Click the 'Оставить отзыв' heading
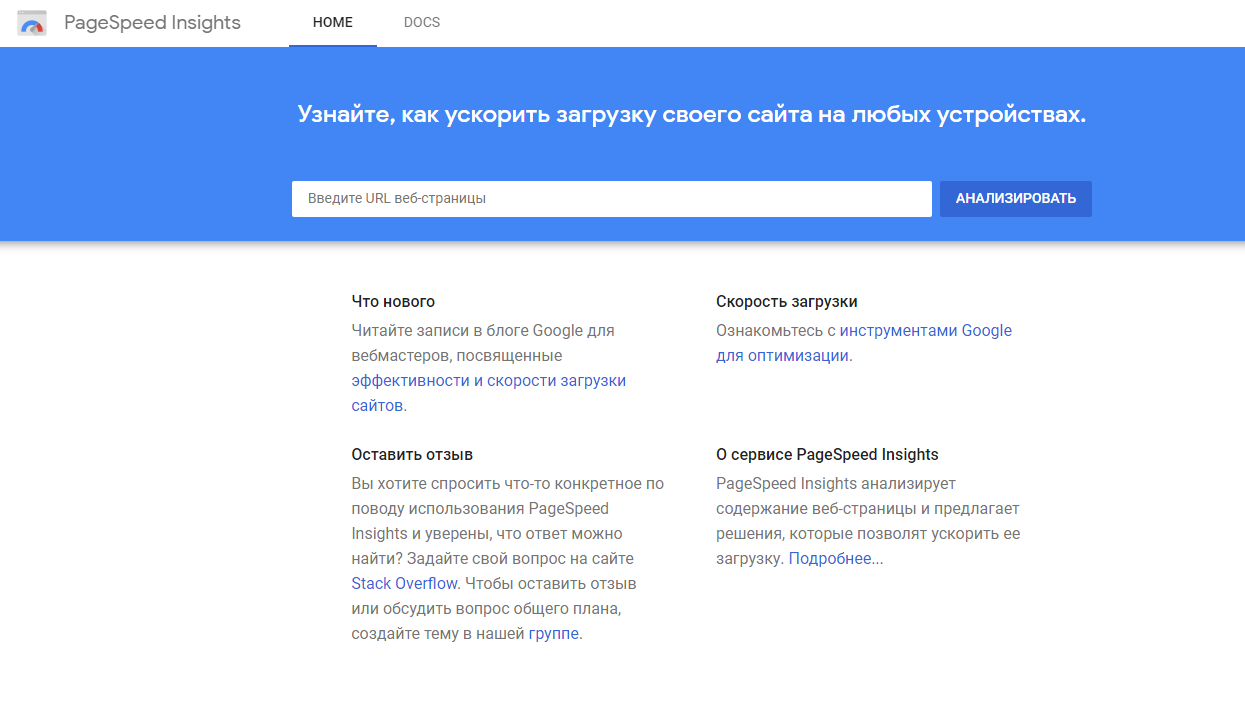Screen dimensions: 1245x701 (x=412, y=455)
